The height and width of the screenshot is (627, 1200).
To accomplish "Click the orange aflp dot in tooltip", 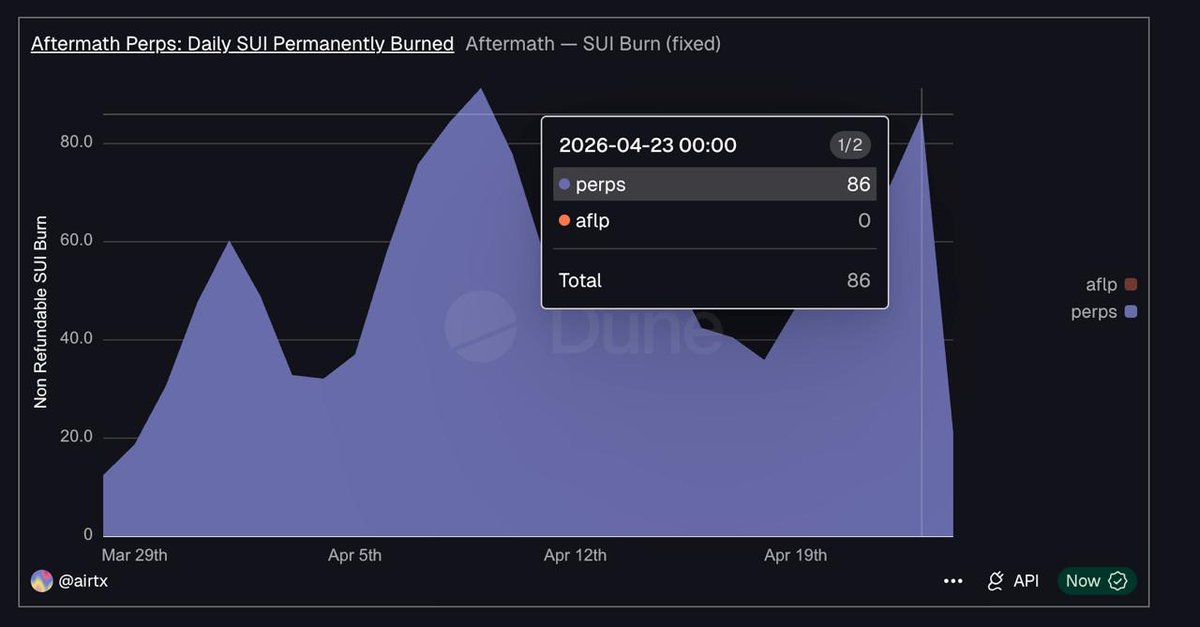I will pyautogui.click(x=564, y=221).
